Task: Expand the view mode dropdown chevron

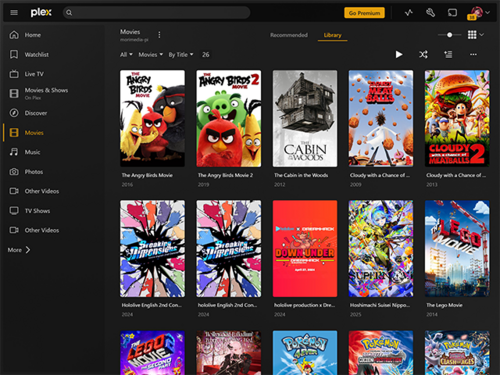Action: 482,35
